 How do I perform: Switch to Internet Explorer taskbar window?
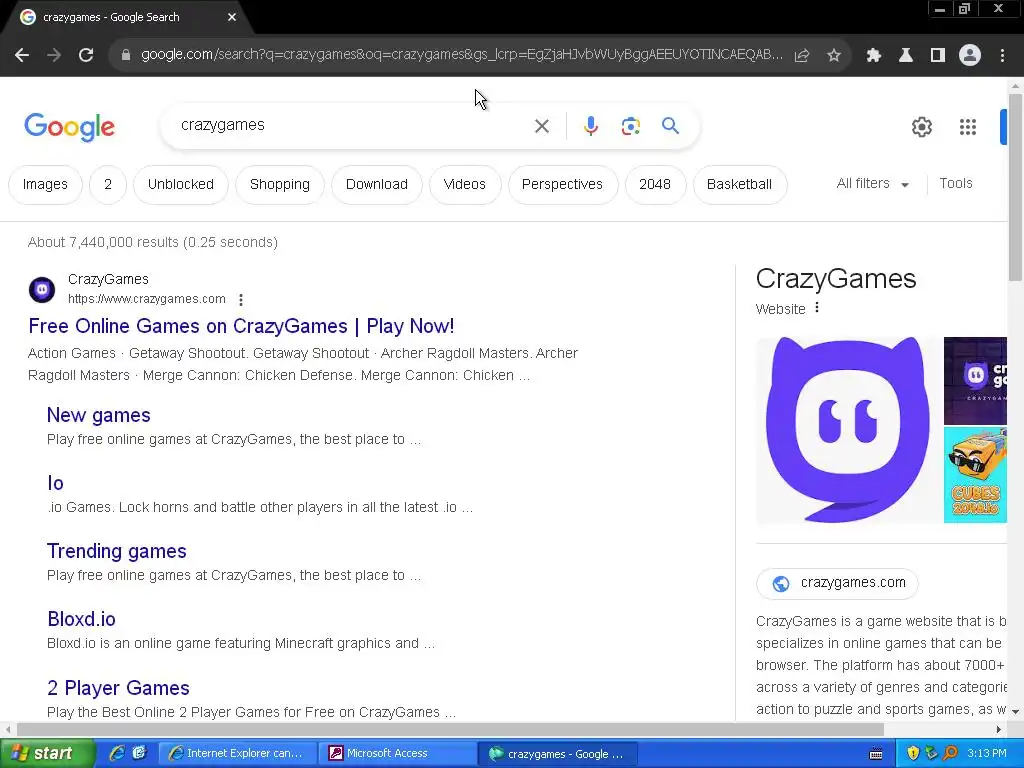click(238, 754)
